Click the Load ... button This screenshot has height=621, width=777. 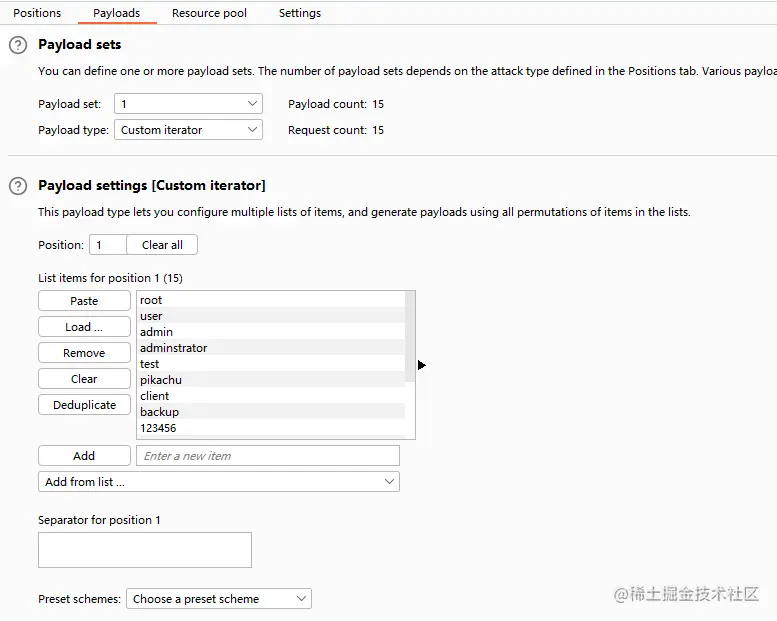point(84,327)
